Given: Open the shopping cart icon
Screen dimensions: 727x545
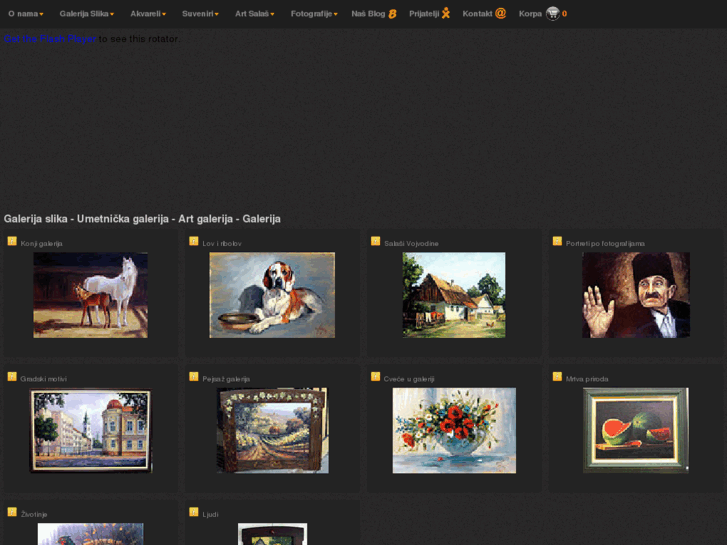Looking at the screenshot, I should 552,13.
